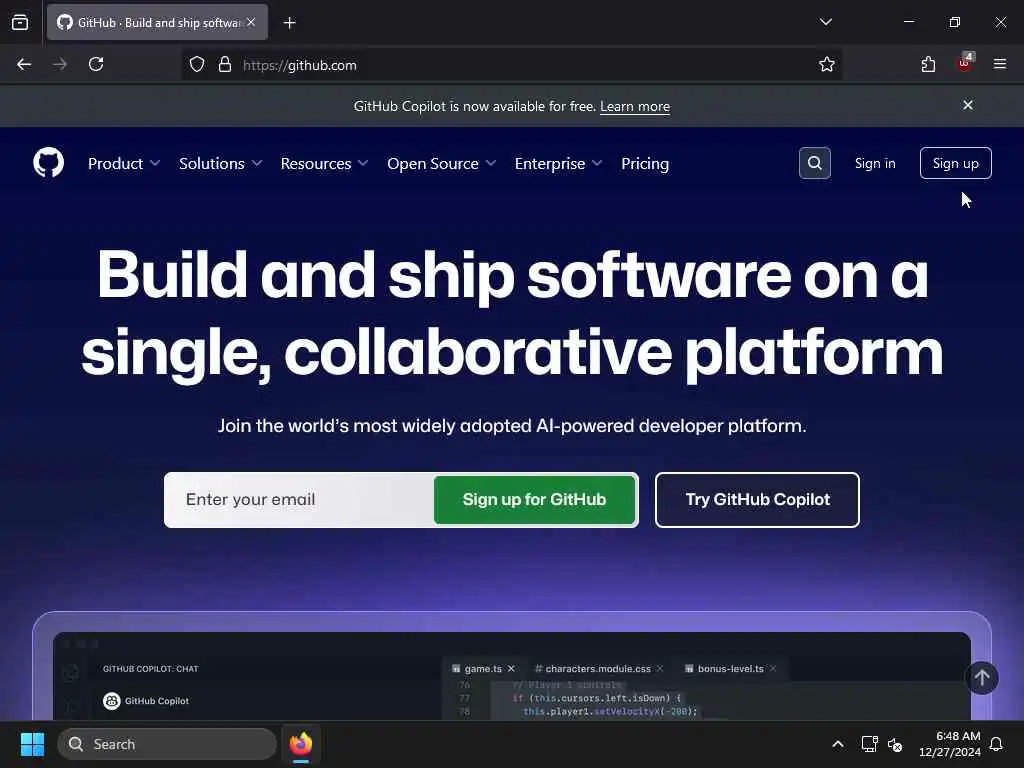
Task: Click the uBlock Origin extension icon
Action: tap(965, 63)
